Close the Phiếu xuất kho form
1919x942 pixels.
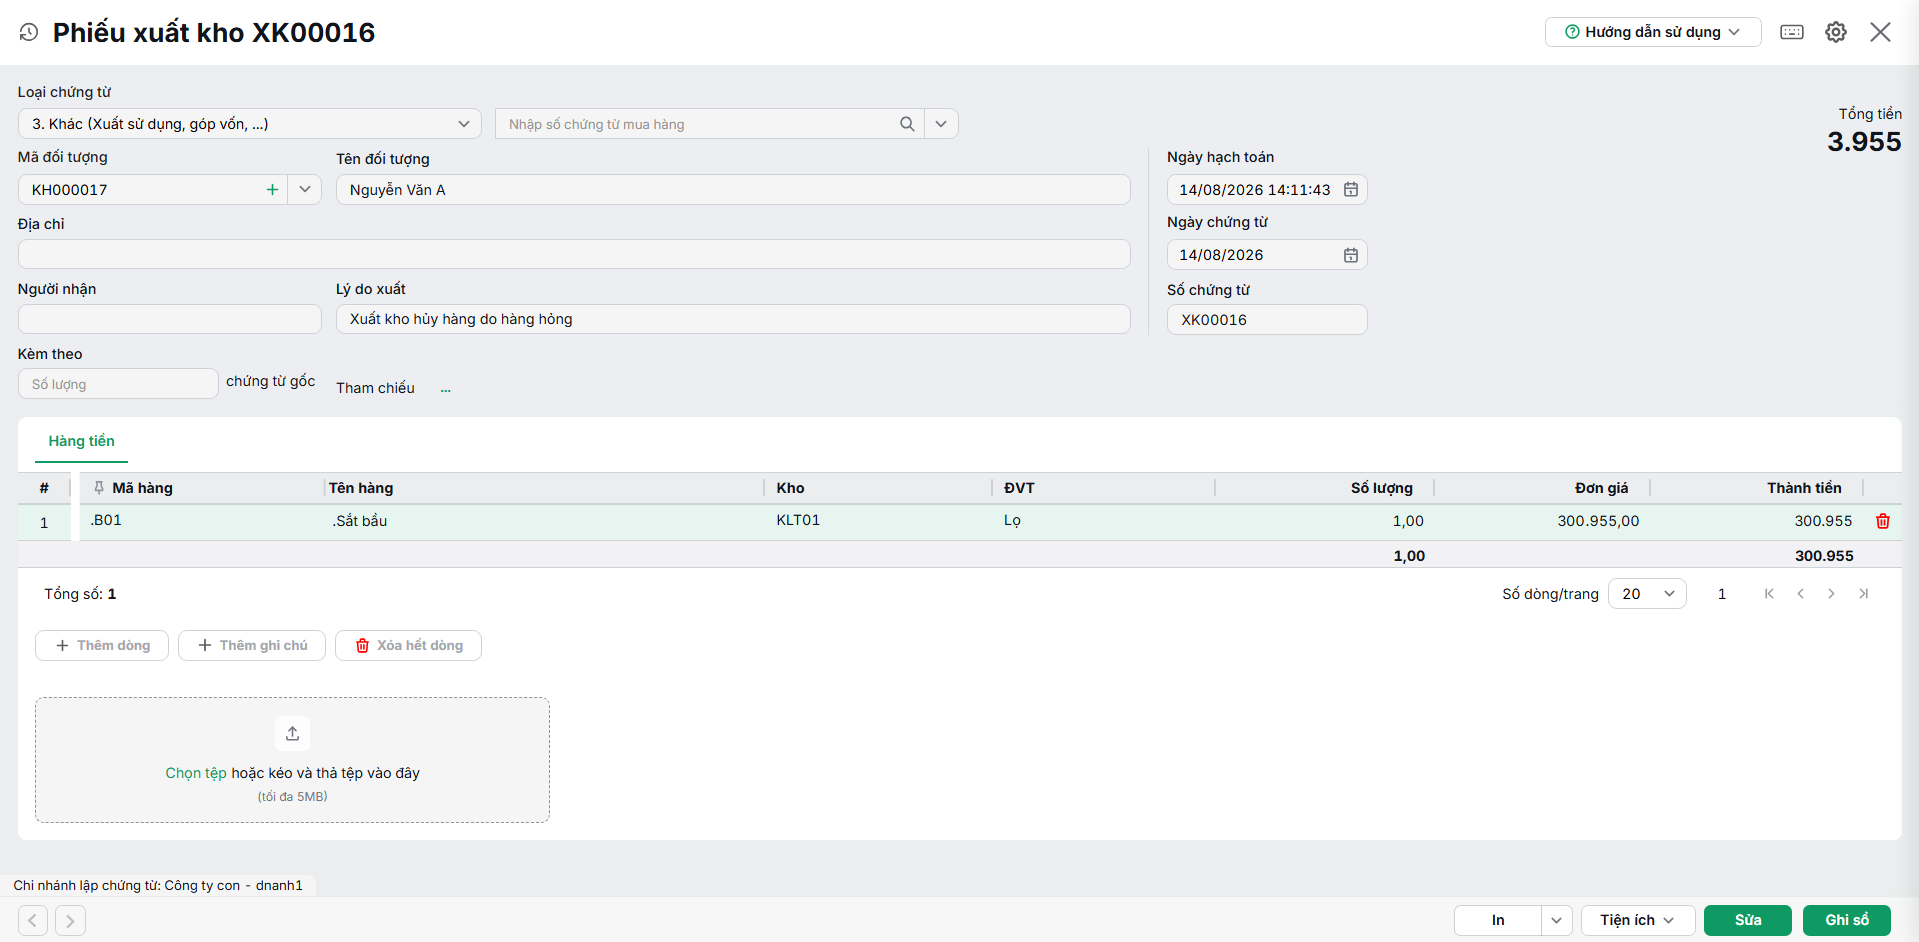[x=1880, y=32]
